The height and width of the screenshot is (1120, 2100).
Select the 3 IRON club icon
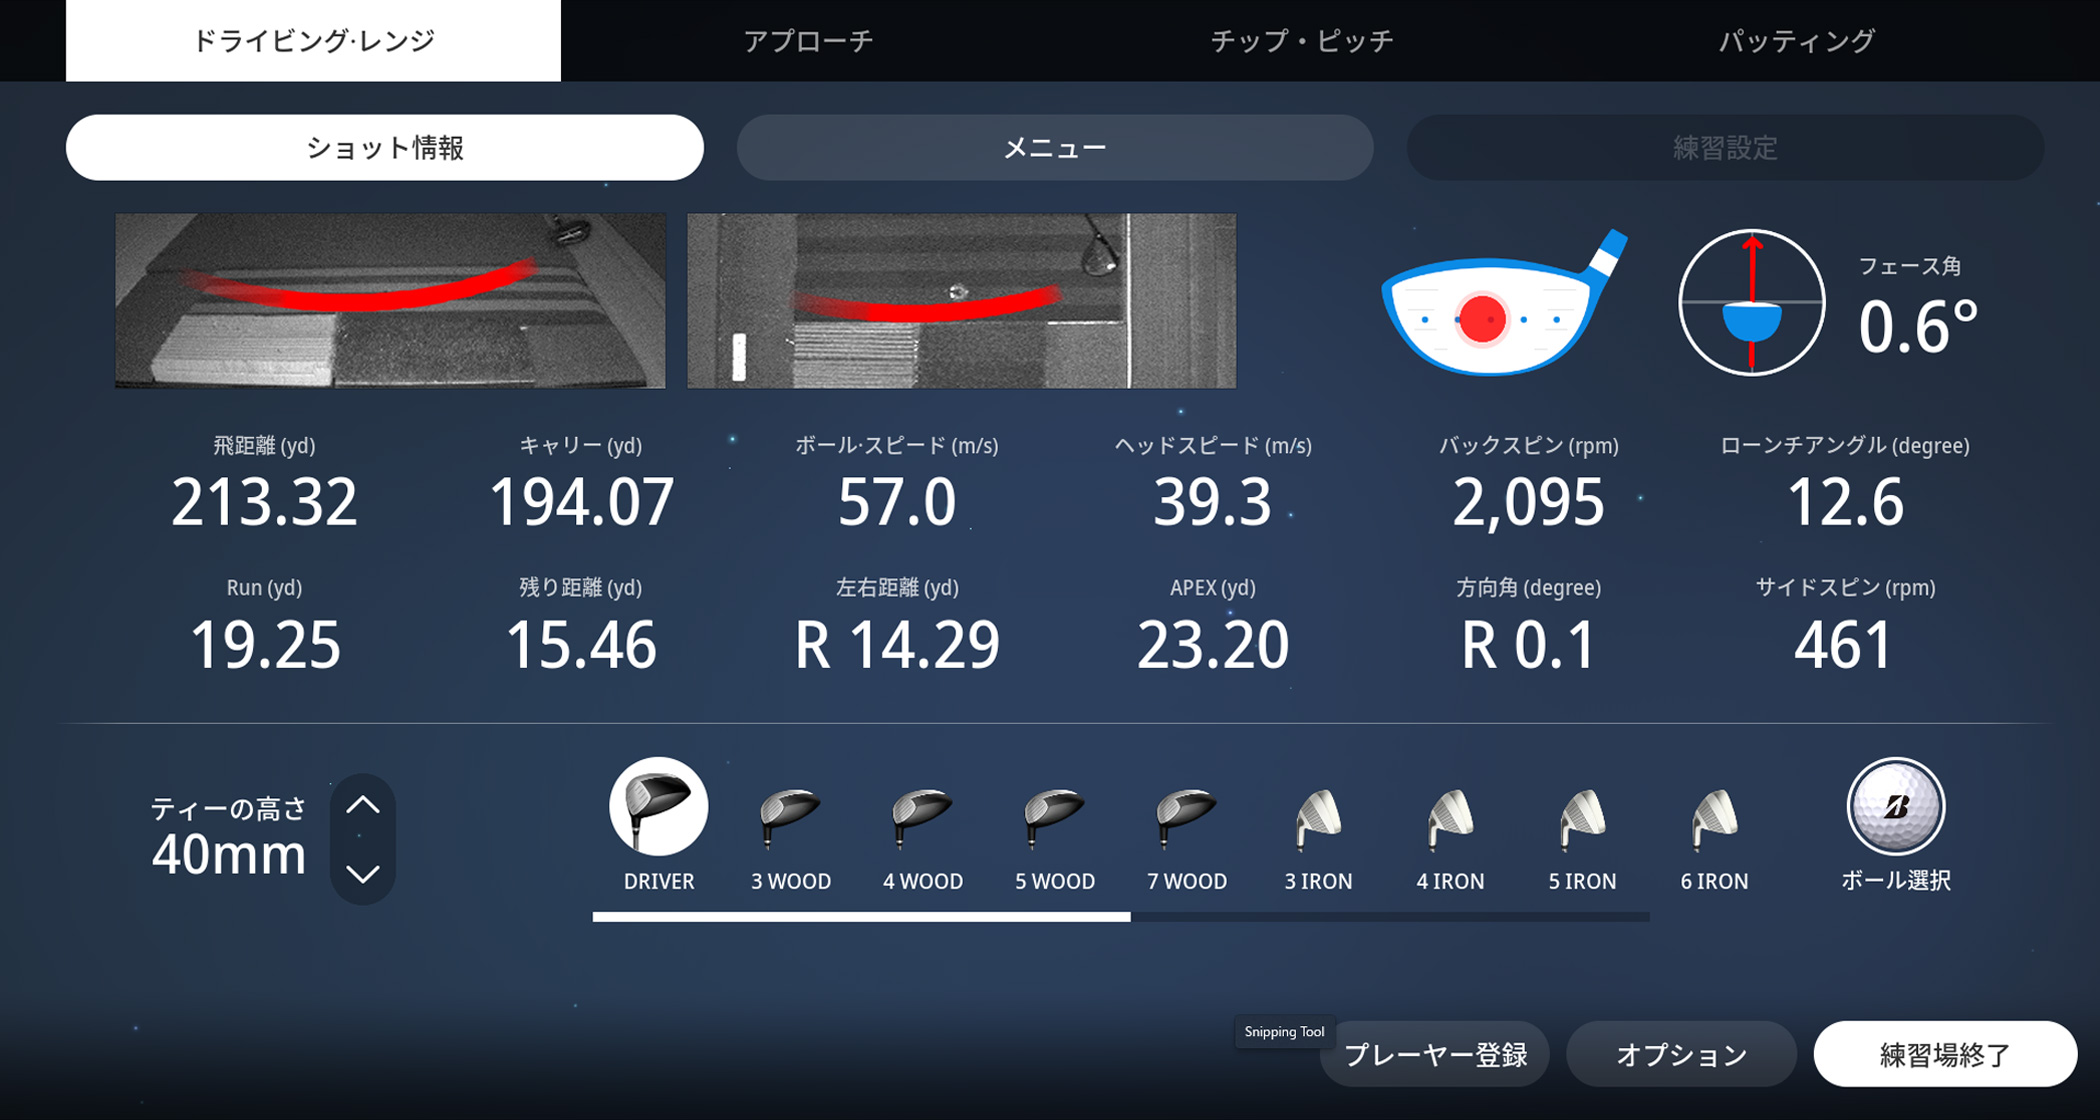pyautogui.click(x=1318, y=820)
